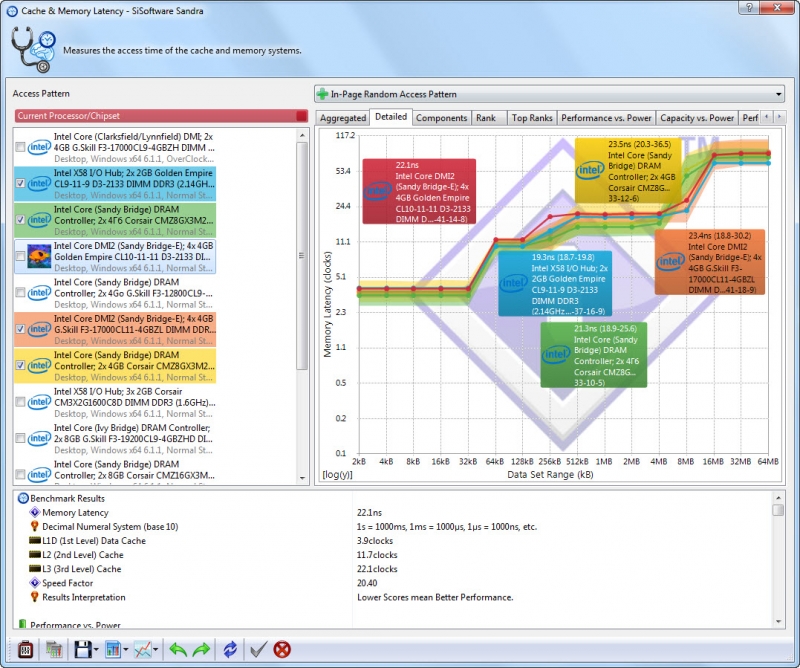The image size is (800, 668).
Task: Click the red 22.1ns chart legend box
Action: (419, 191)
